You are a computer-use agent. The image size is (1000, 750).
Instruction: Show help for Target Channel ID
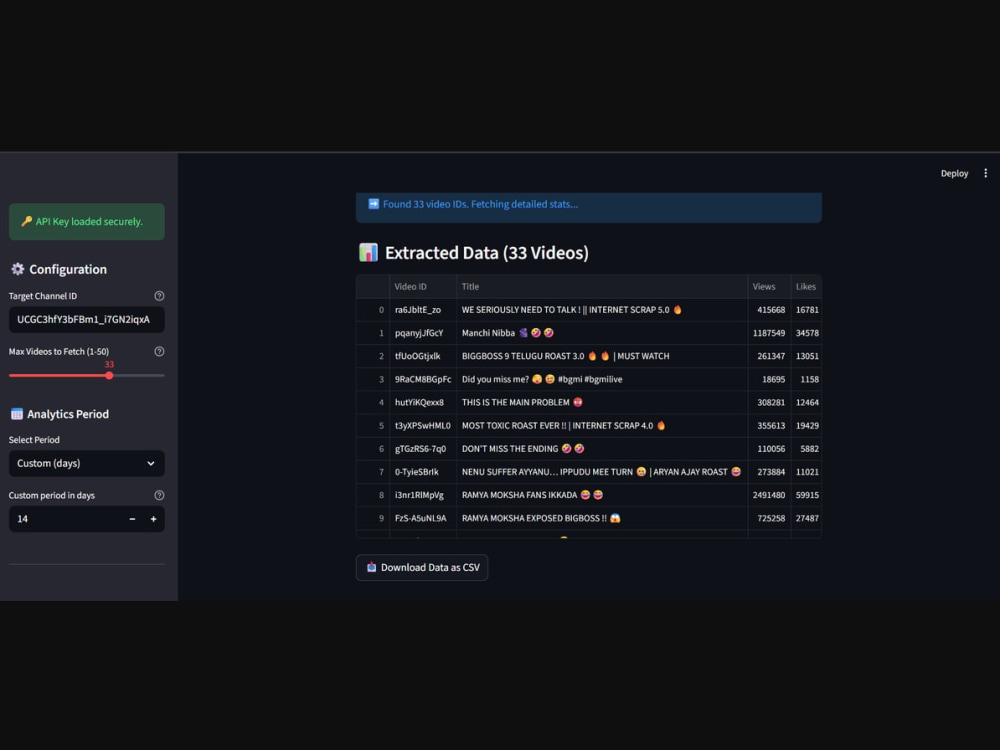159,296
